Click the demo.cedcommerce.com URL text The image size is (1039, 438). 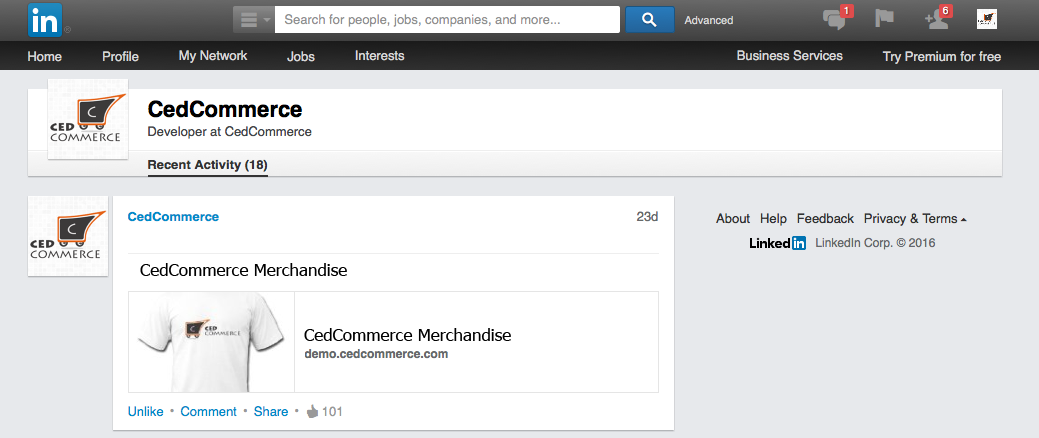coord(376,354)
